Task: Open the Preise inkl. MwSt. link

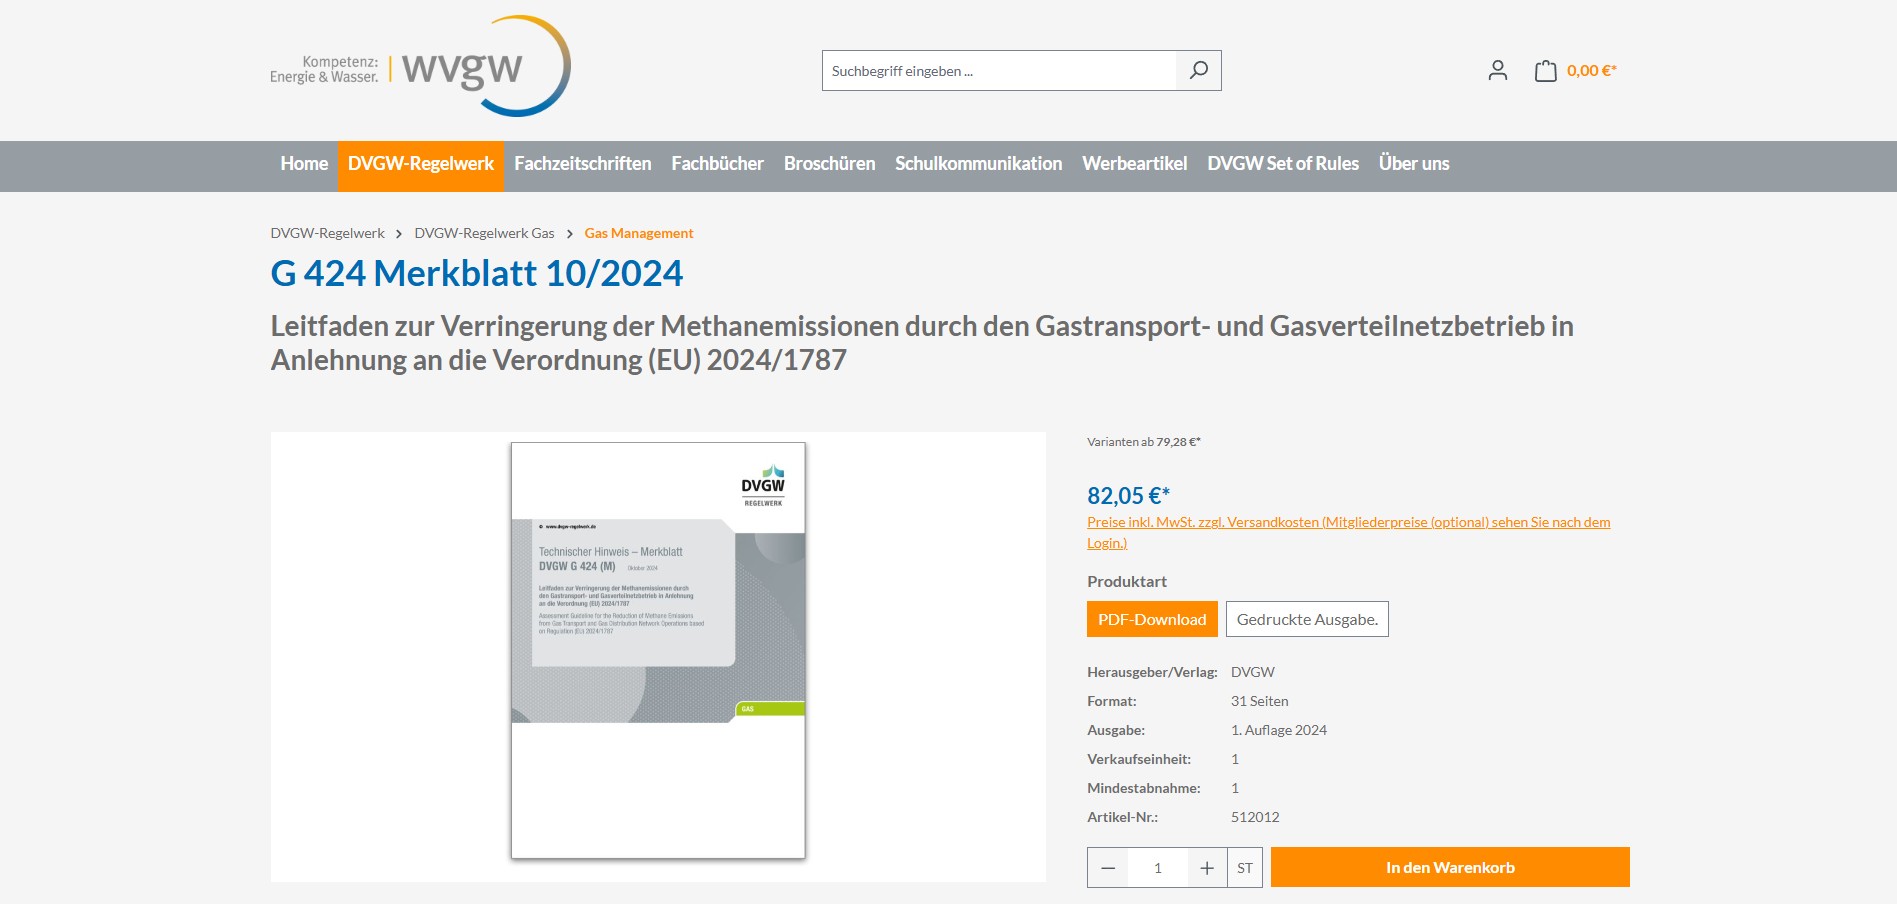Action: point(1348,532)
